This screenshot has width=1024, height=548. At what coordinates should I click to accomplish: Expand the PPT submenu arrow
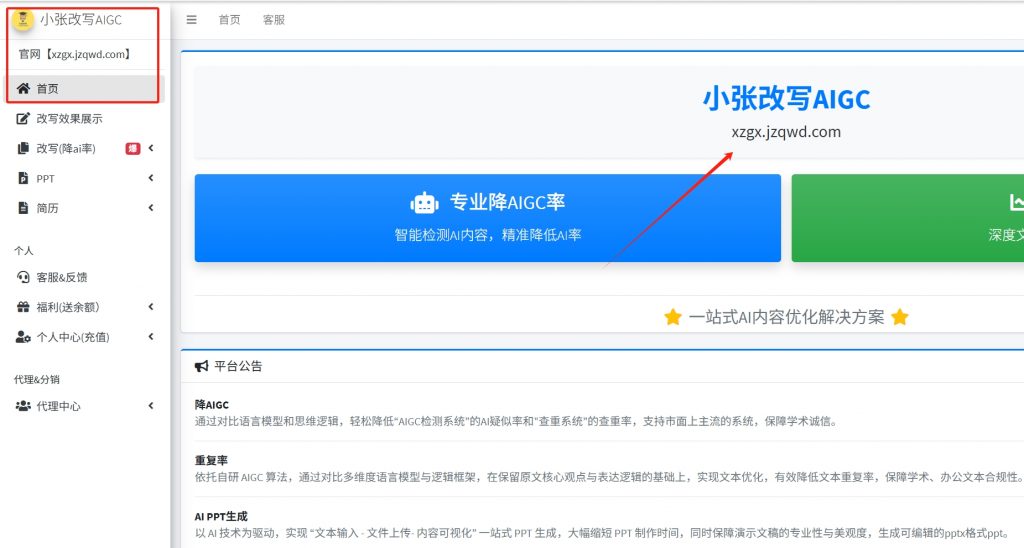tap(151, 179)
